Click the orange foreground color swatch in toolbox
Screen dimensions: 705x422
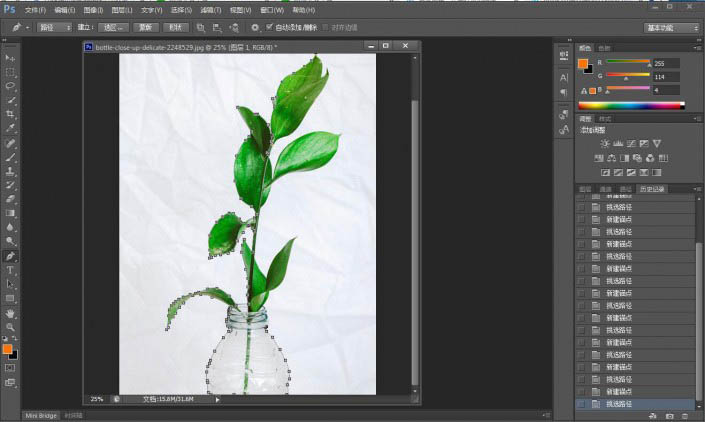click(8, 349)
